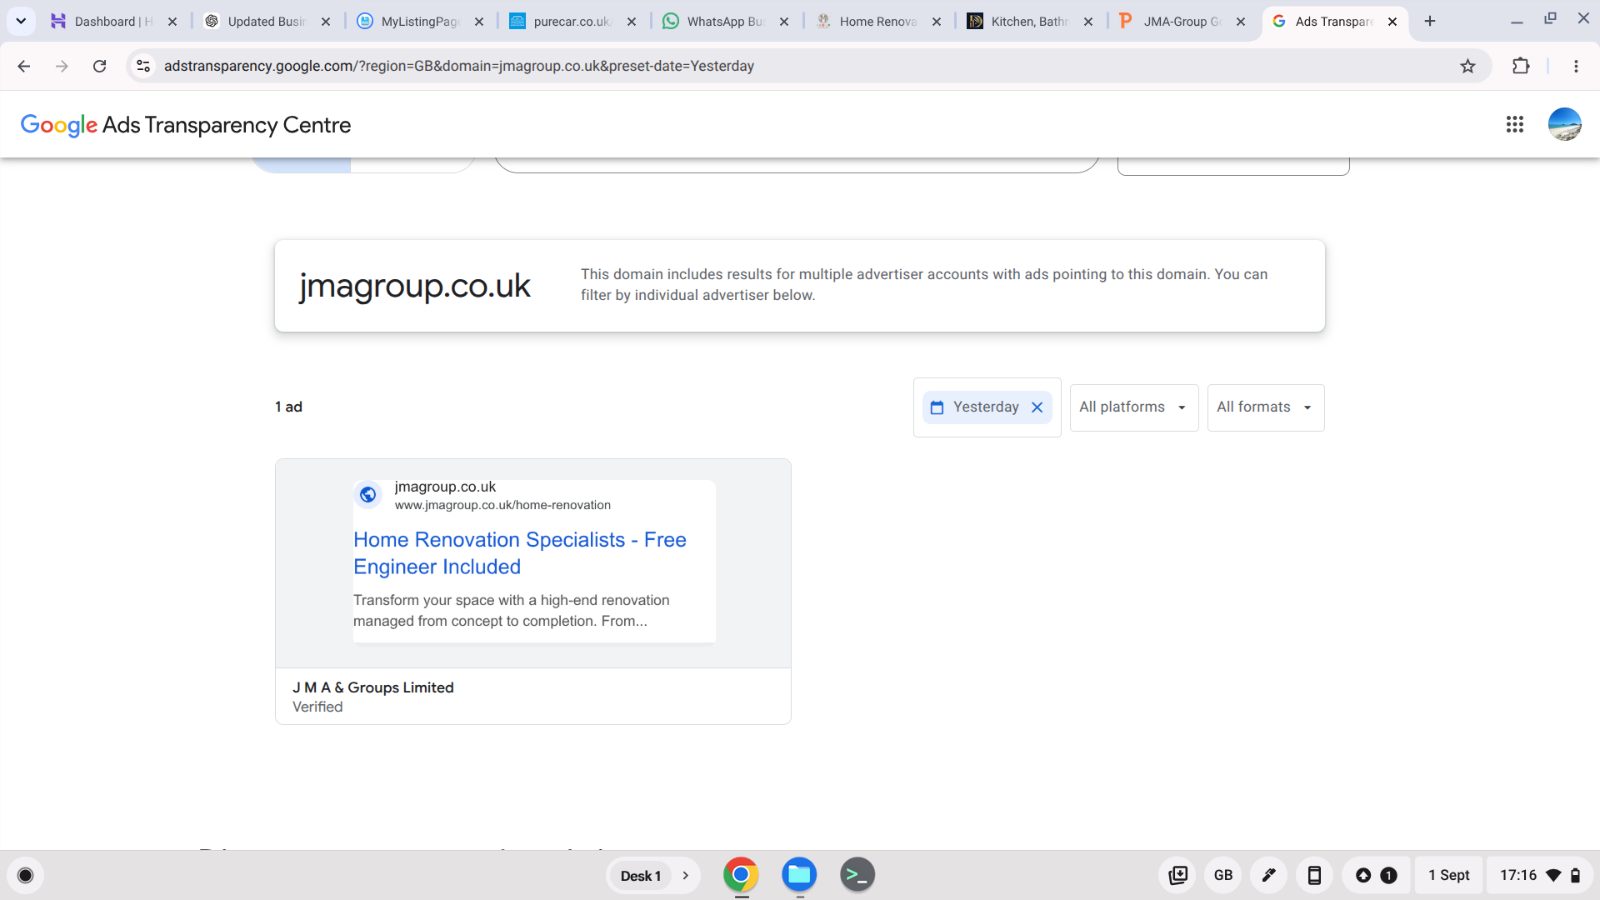Close the Ads Transparency tab
Image resolution: width=1600 pixels, height=900 pixels.
pos(1392,21)
